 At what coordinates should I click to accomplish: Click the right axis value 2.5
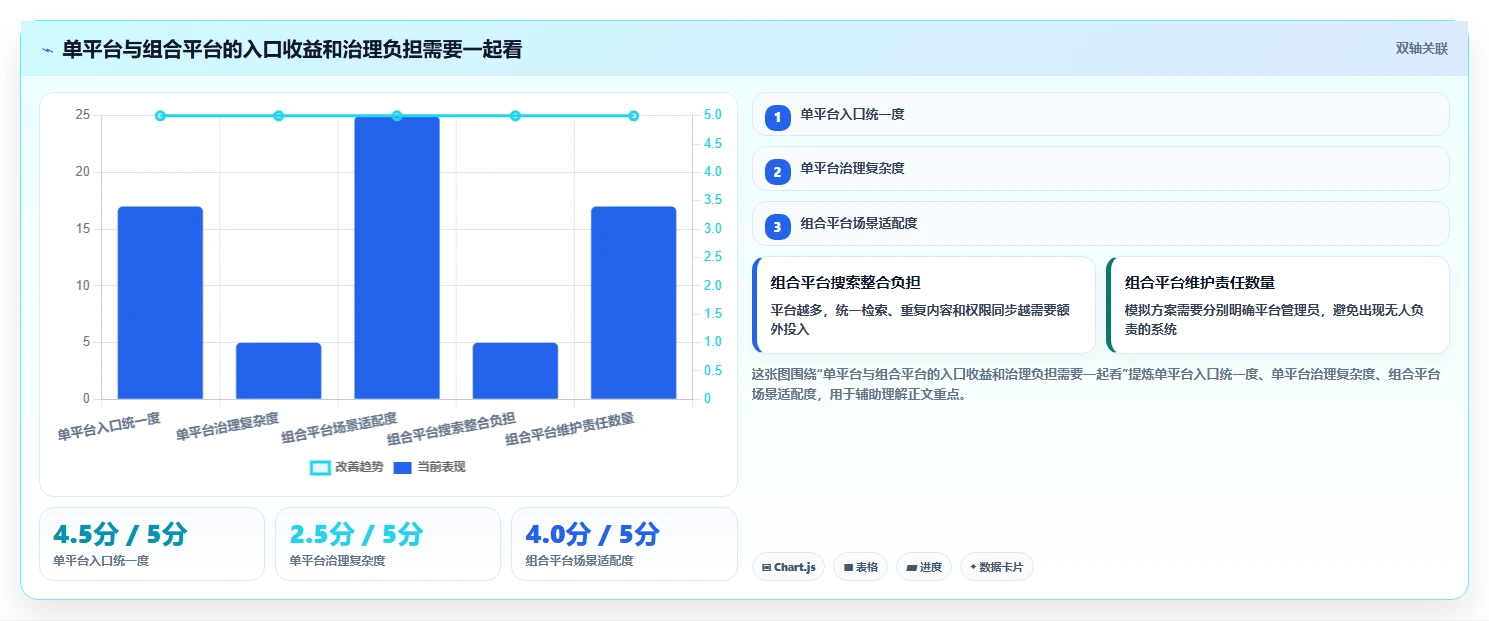click(712, 257)
